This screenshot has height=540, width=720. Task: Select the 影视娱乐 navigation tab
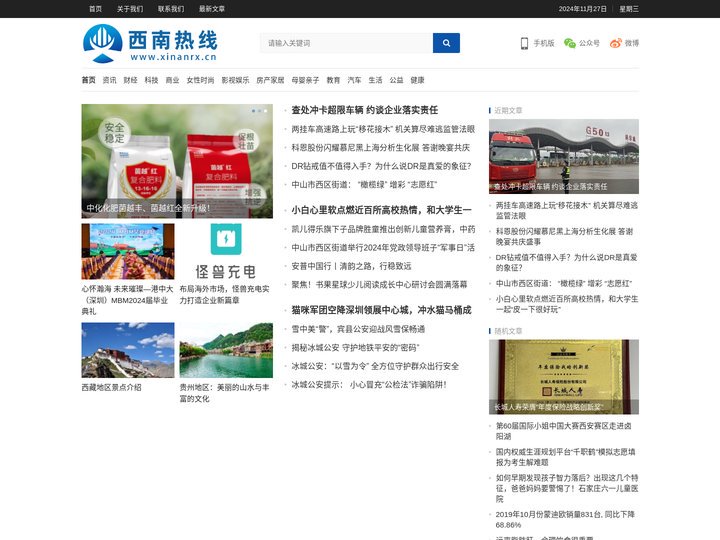(235, 80)
